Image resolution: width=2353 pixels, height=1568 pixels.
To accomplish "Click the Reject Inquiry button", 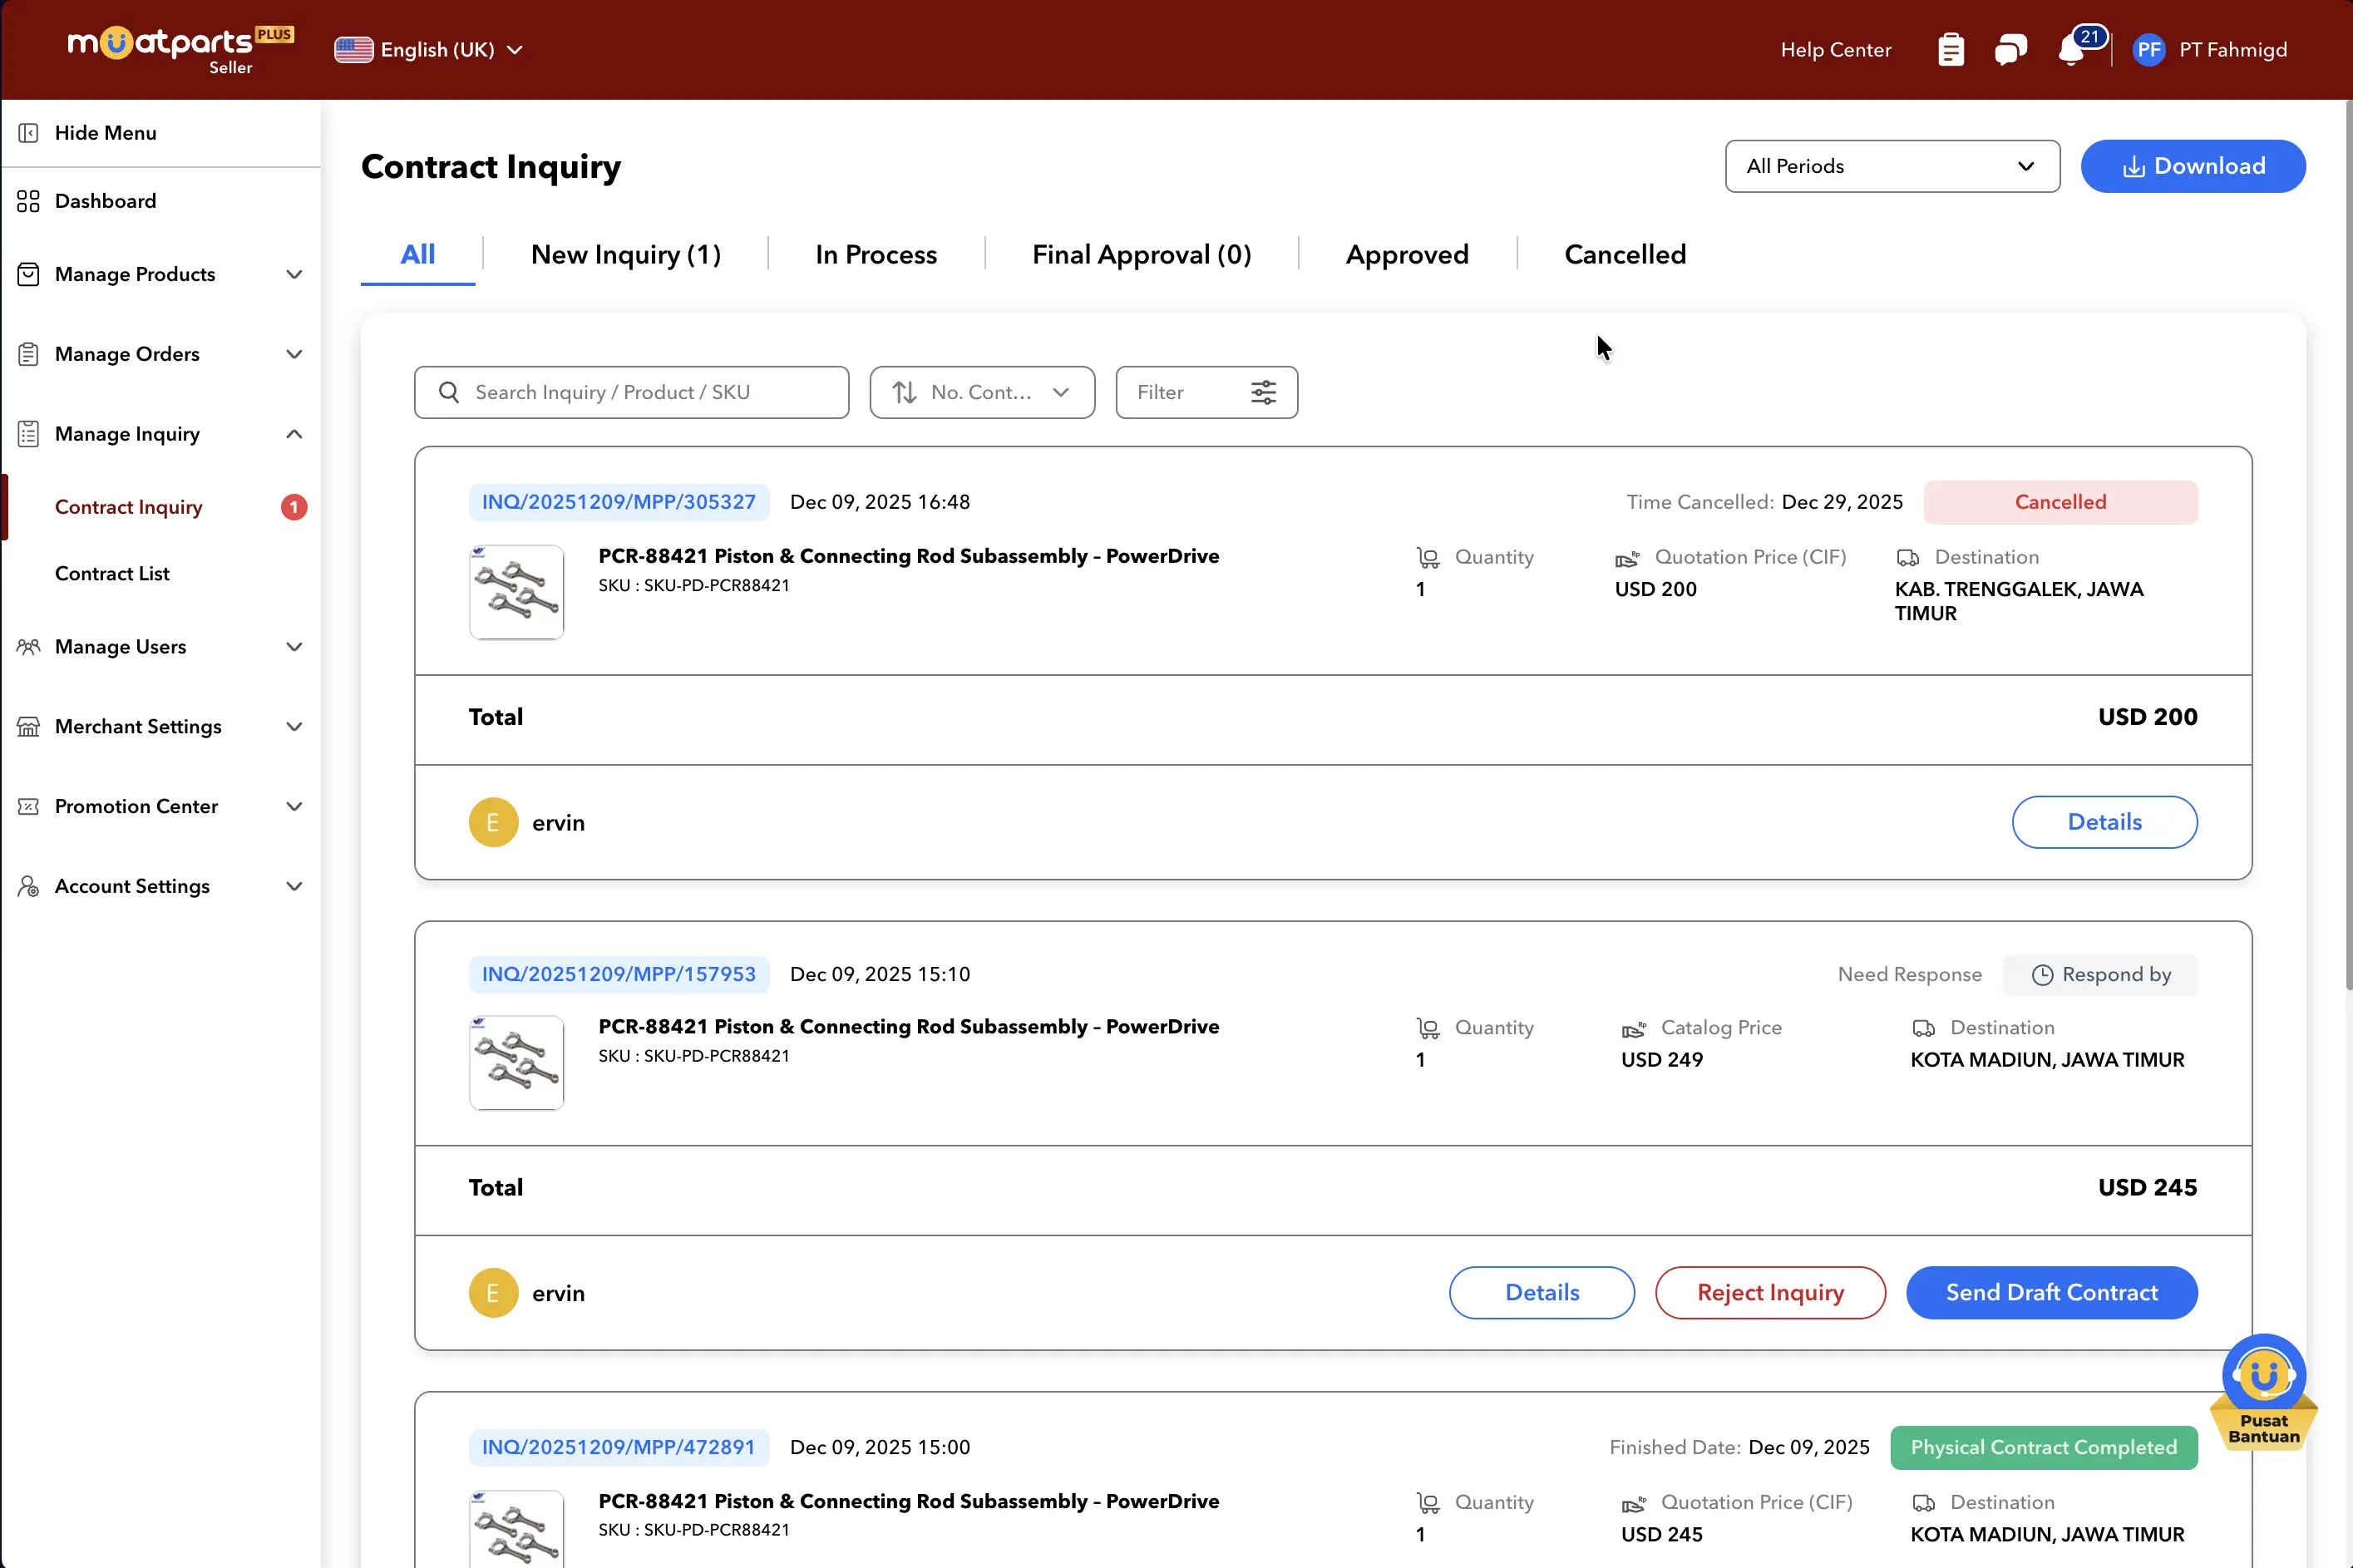I will [x=1769, y=1292].
